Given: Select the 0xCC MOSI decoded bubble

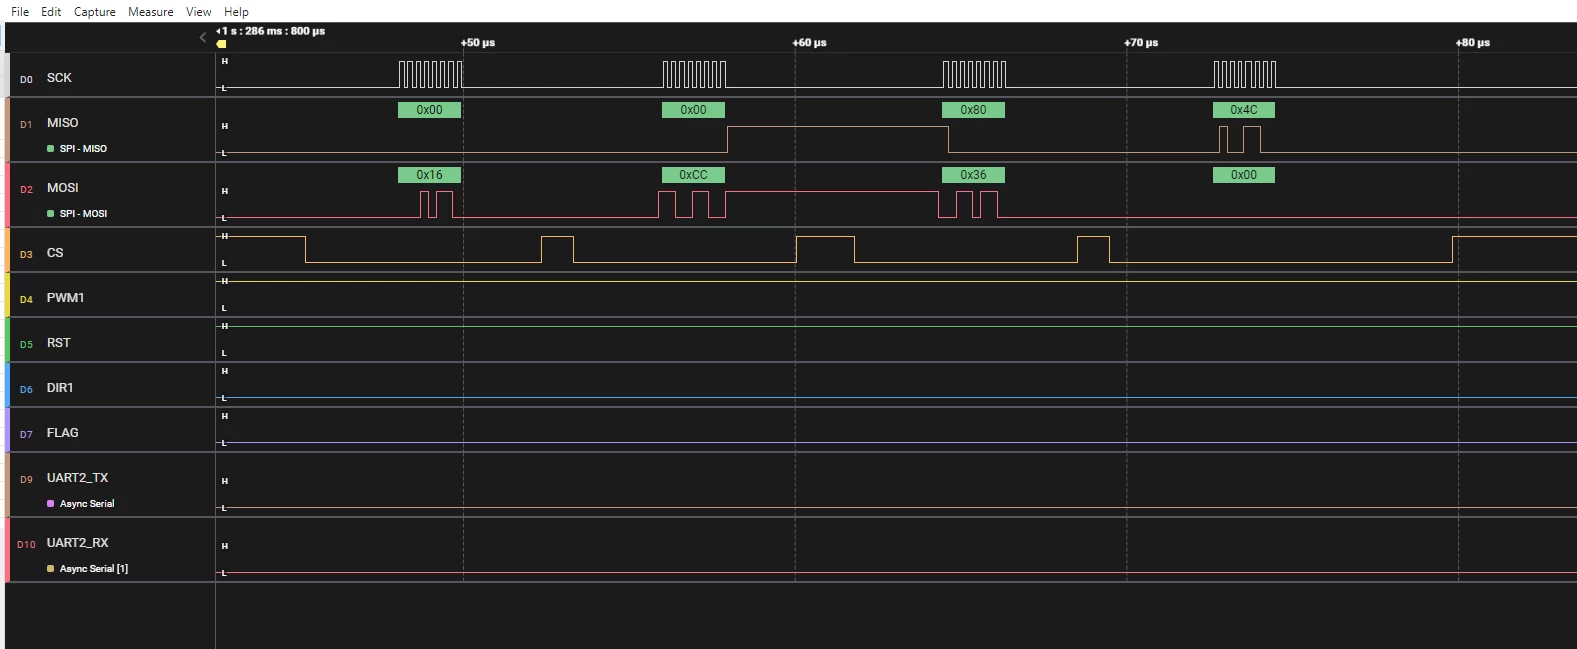Looking at the screenshot, I should pos(693,175).
